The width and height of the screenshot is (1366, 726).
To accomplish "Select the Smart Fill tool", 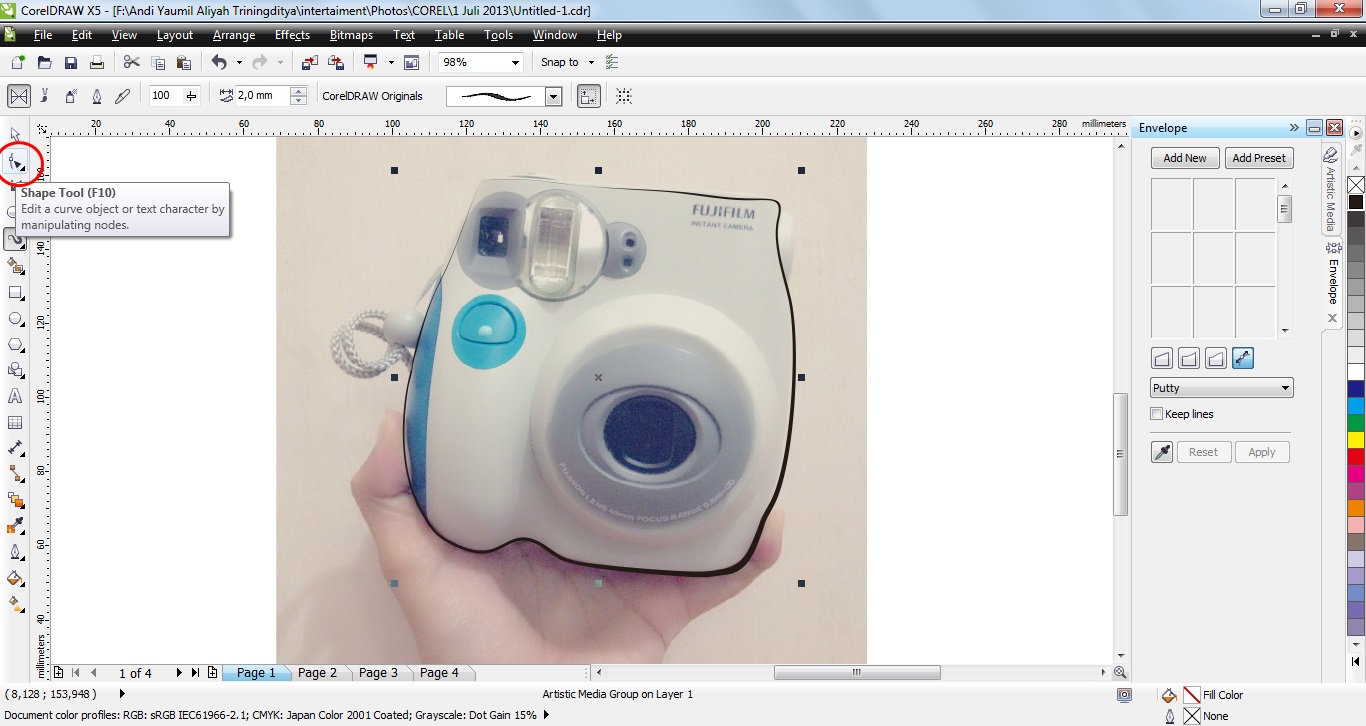I will tap(15, 266).
